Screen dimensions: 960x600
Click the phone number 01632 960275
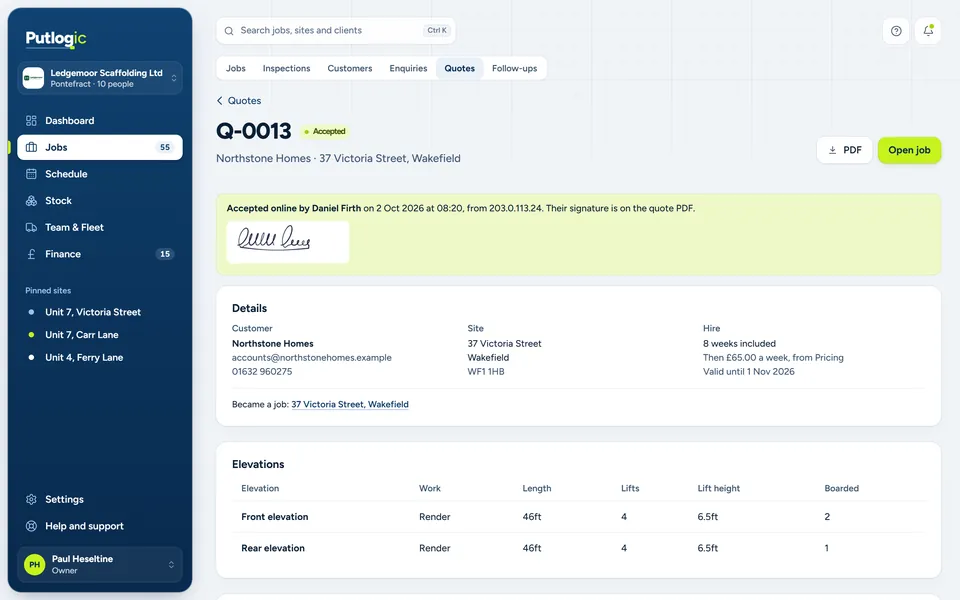(262, 372)
